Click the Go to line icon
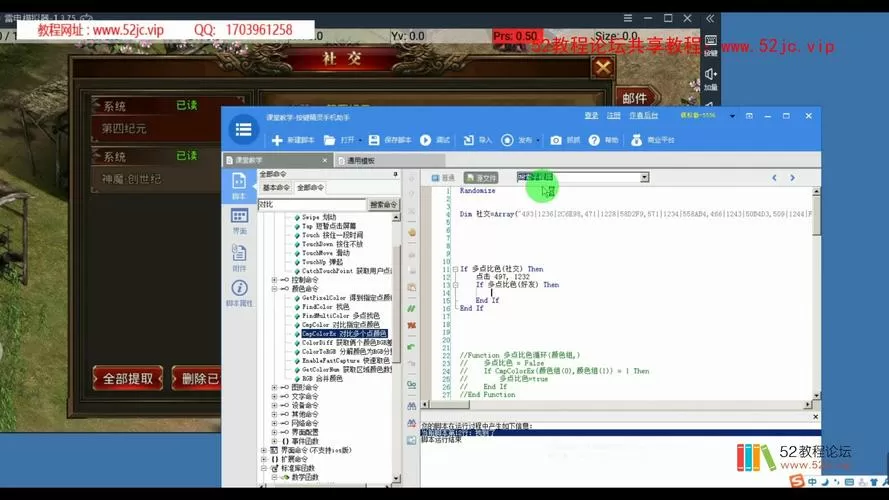Viewport: 889px width, 500px height. (412, 384)
